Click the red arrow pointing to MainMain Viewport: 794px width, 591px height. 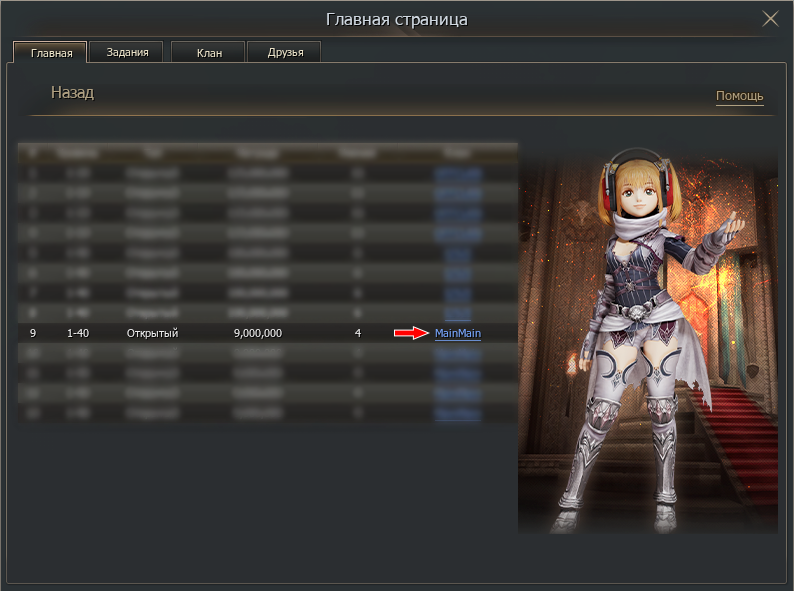pos(410,333)
